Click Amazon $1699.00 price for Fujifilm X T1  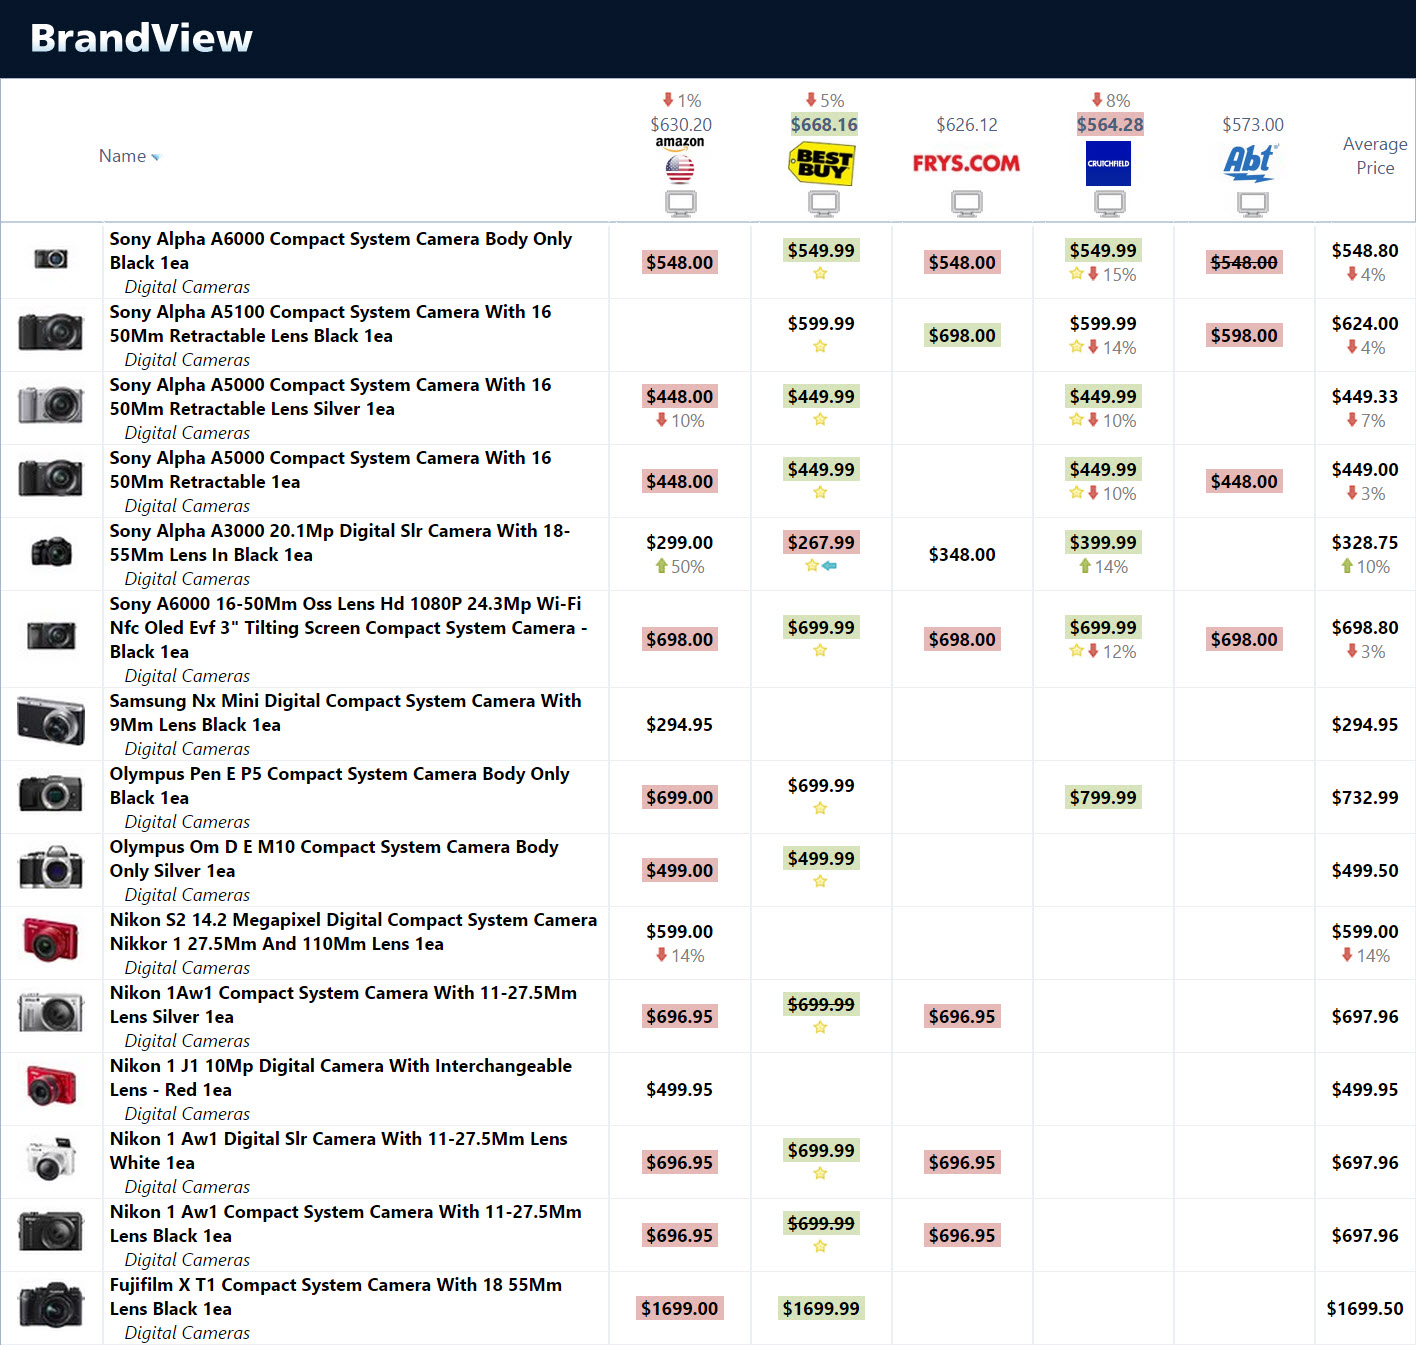coord(679,1308)
